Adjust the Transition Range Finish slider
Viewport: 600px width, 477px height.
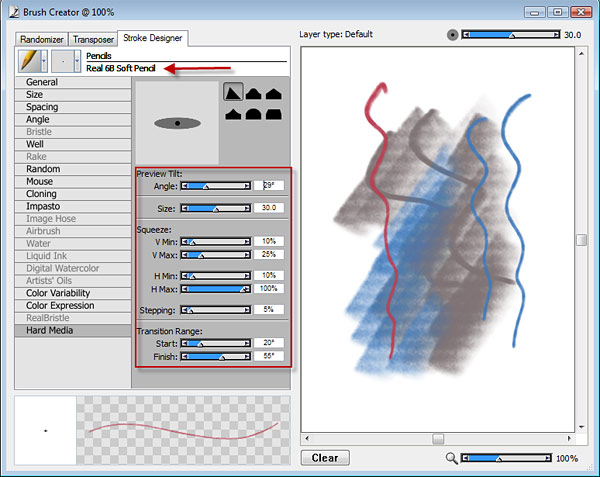(216, 357)
